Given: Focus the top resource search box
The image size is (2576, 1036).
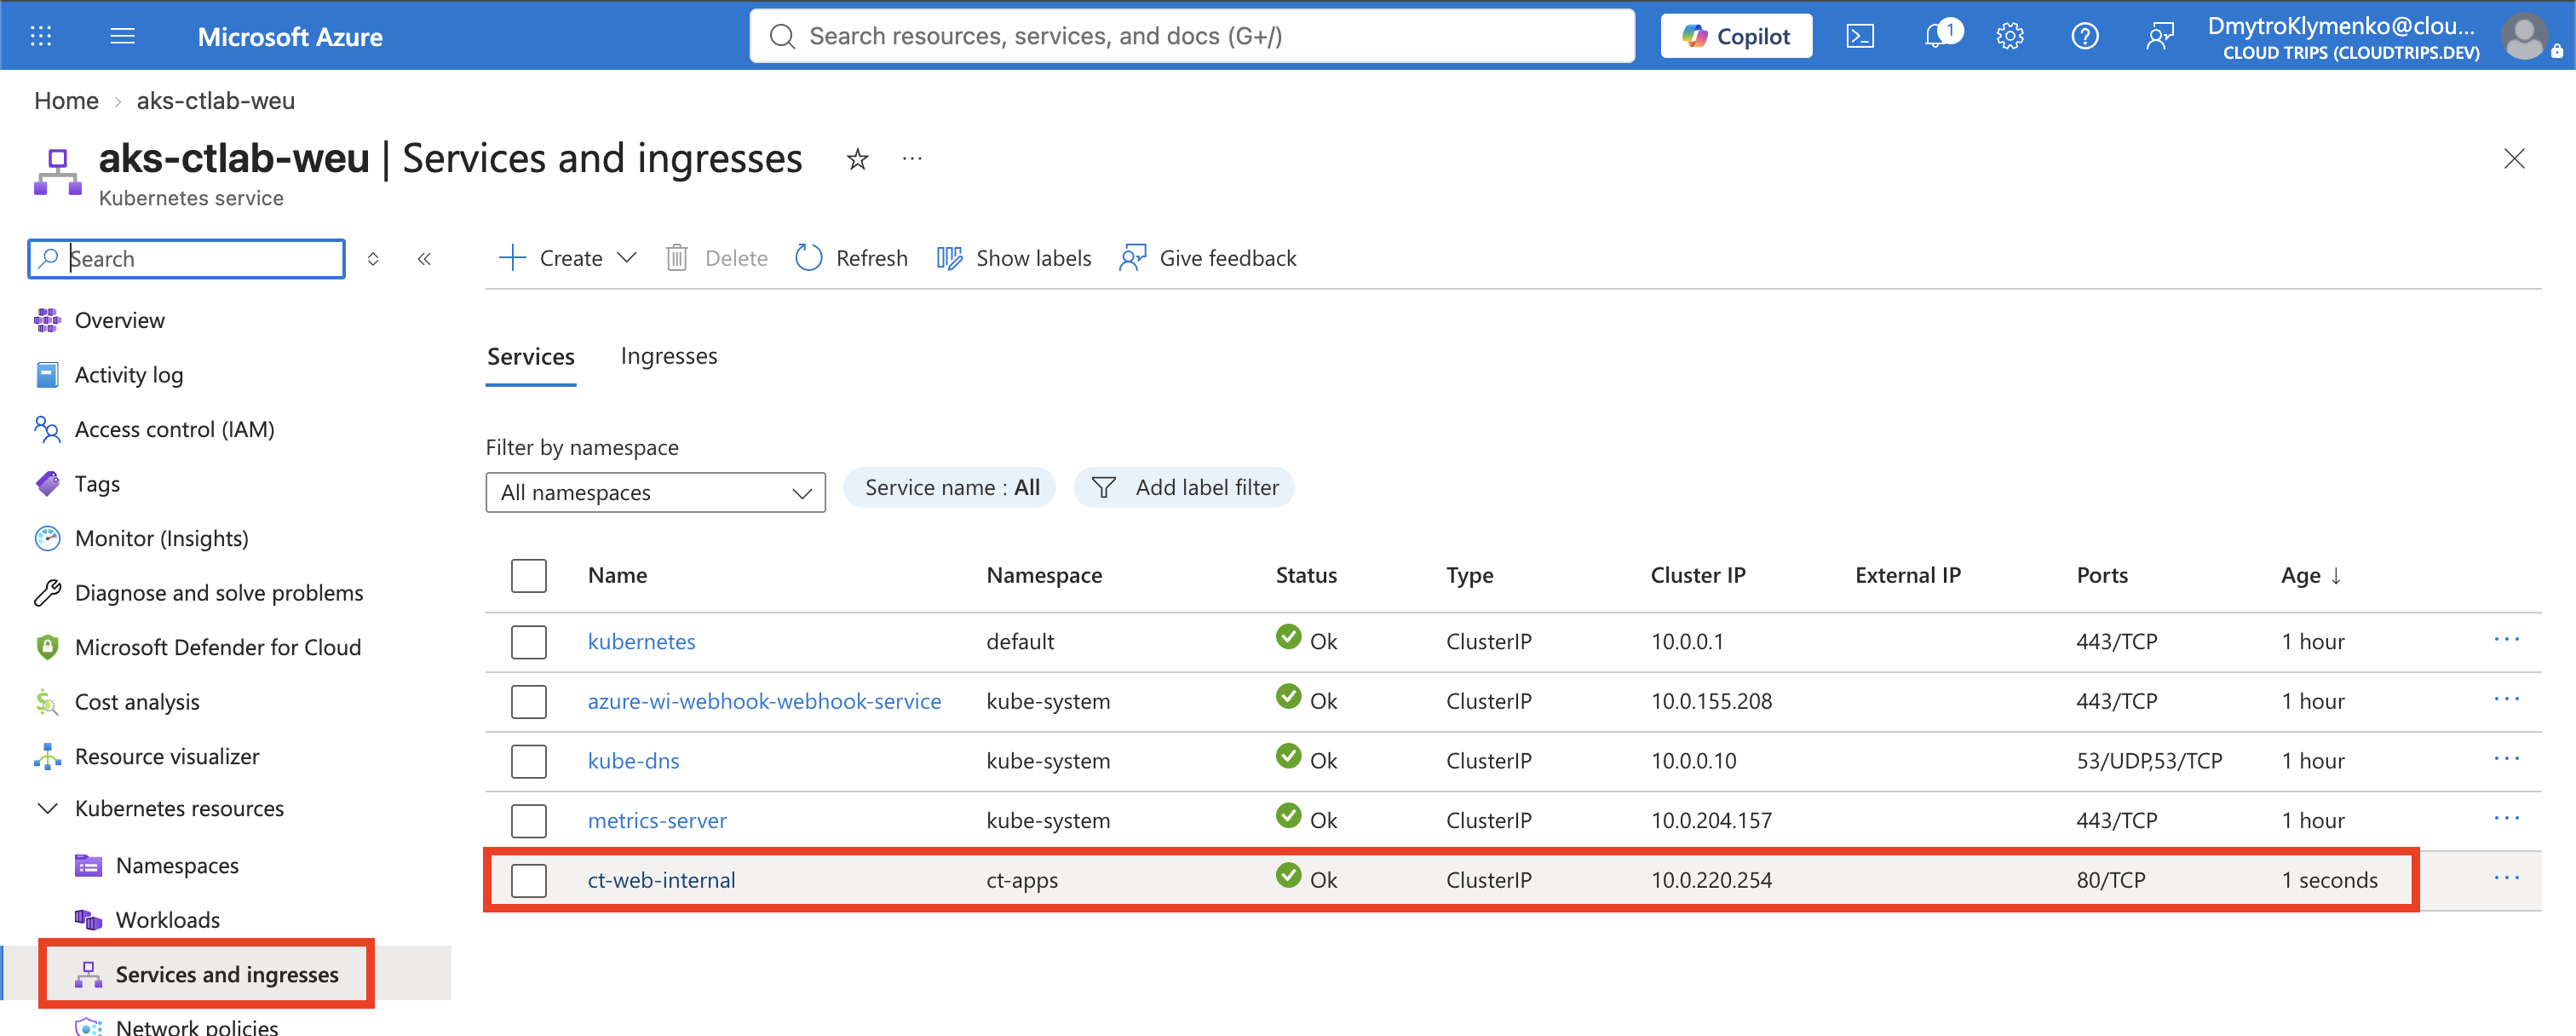Looking at the screenshot, I should coord(1192,36).
